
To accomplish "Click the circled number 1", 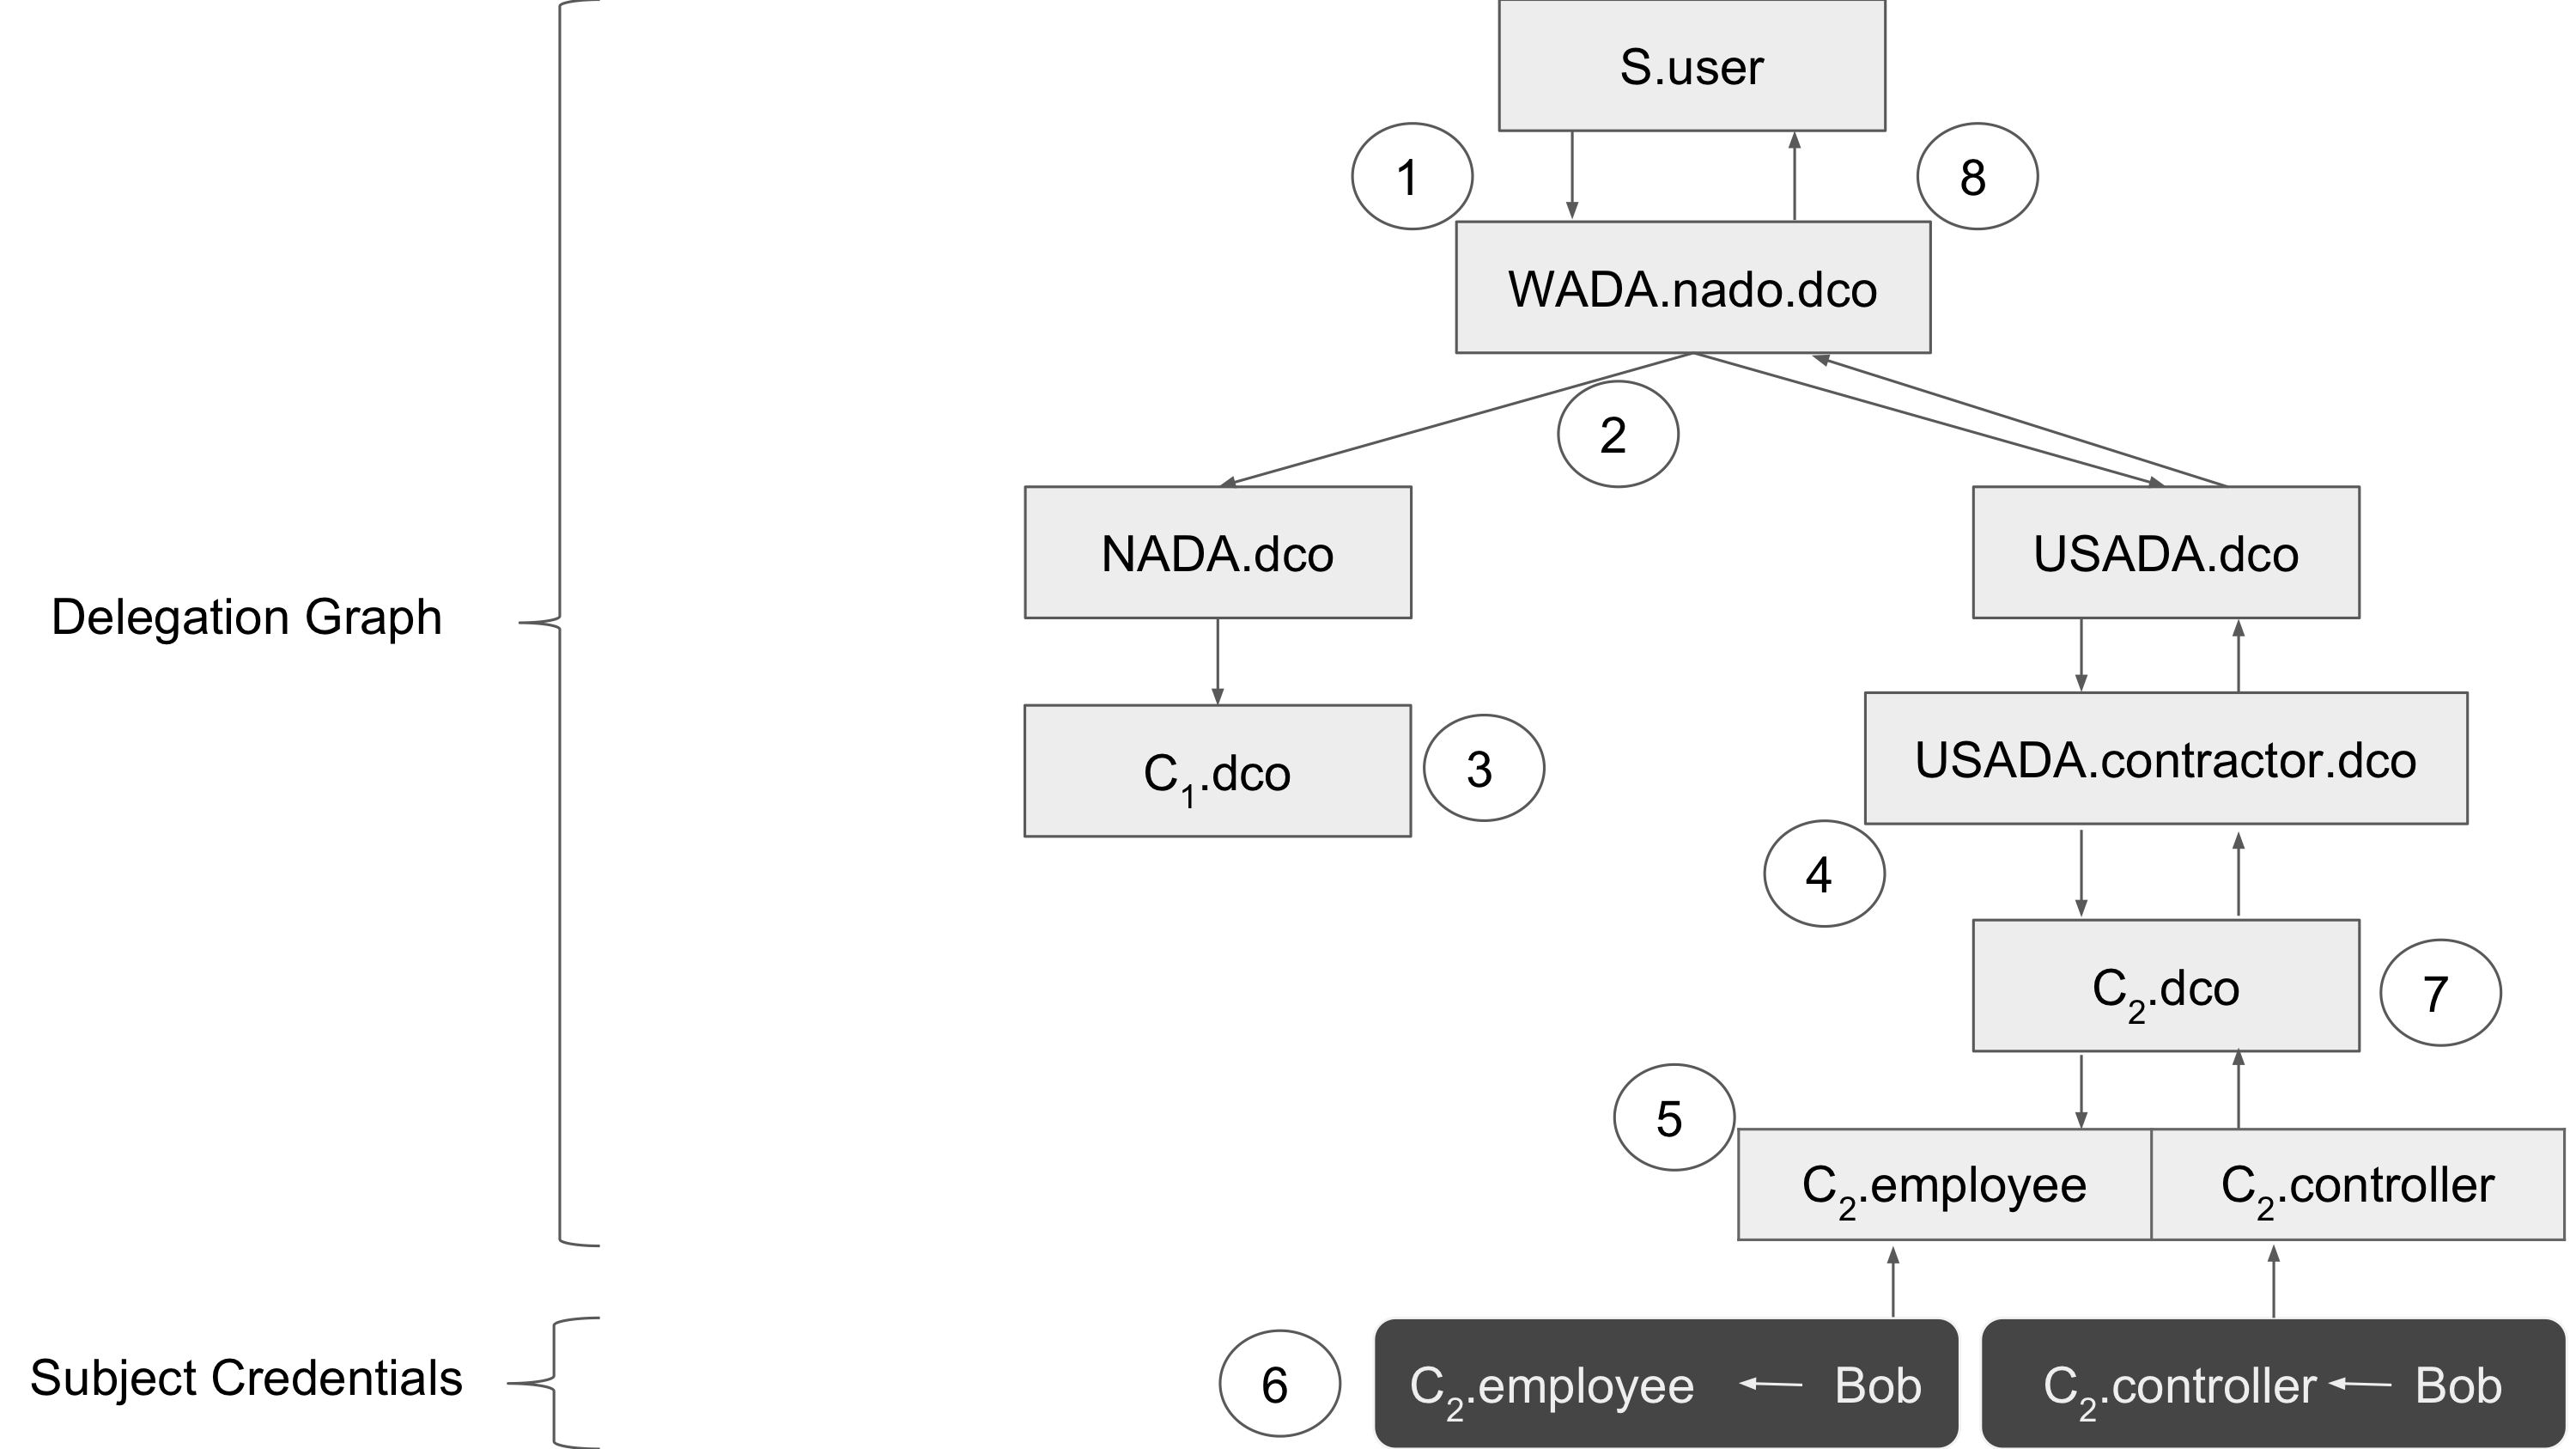I will pos(1411,177).
